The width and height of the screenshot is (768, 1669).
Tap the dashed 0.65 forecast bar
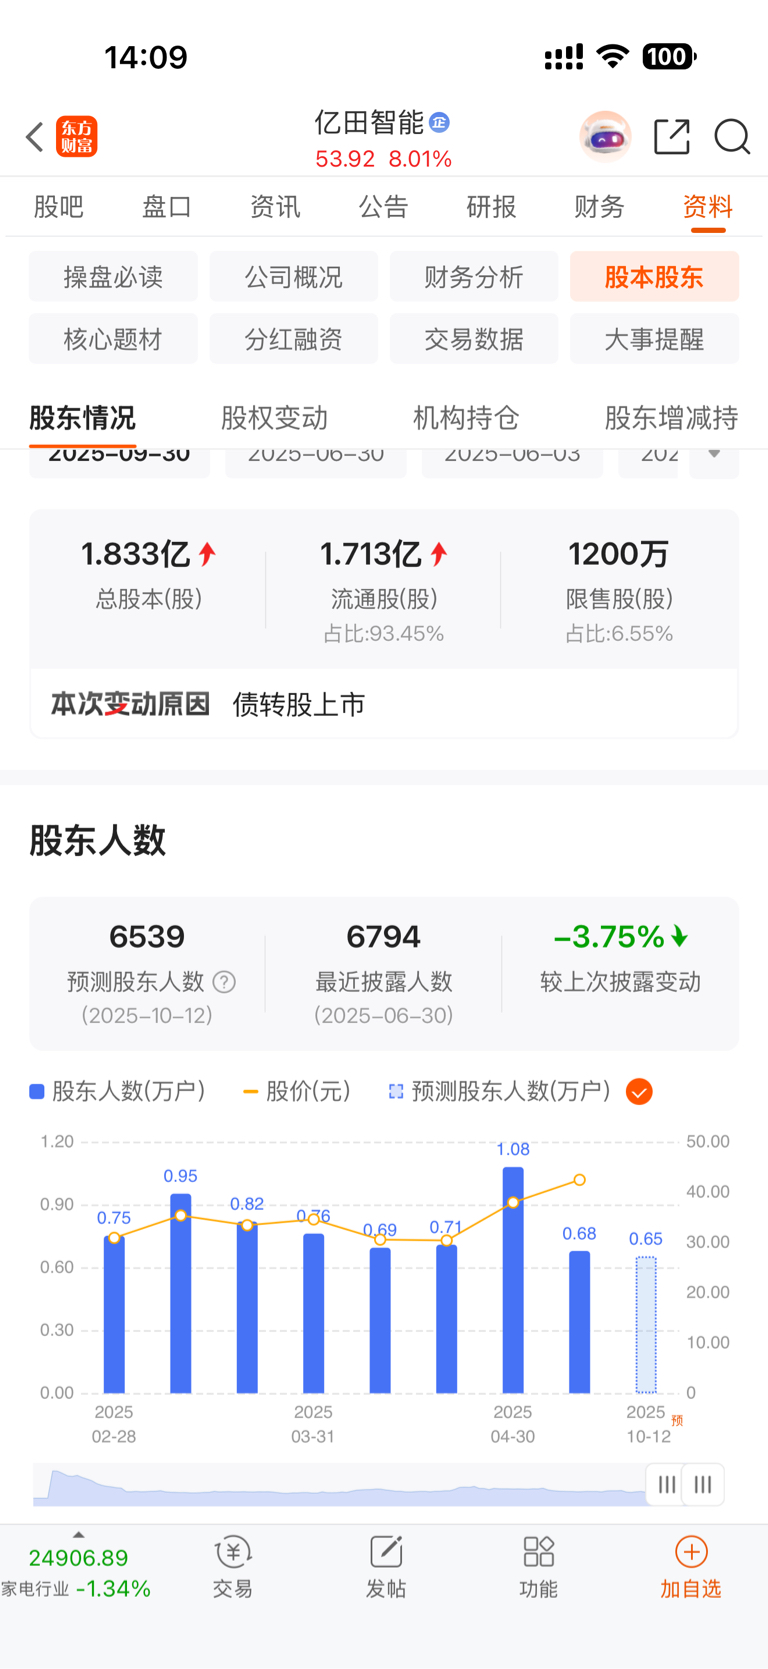click(x=647, y=1325)
